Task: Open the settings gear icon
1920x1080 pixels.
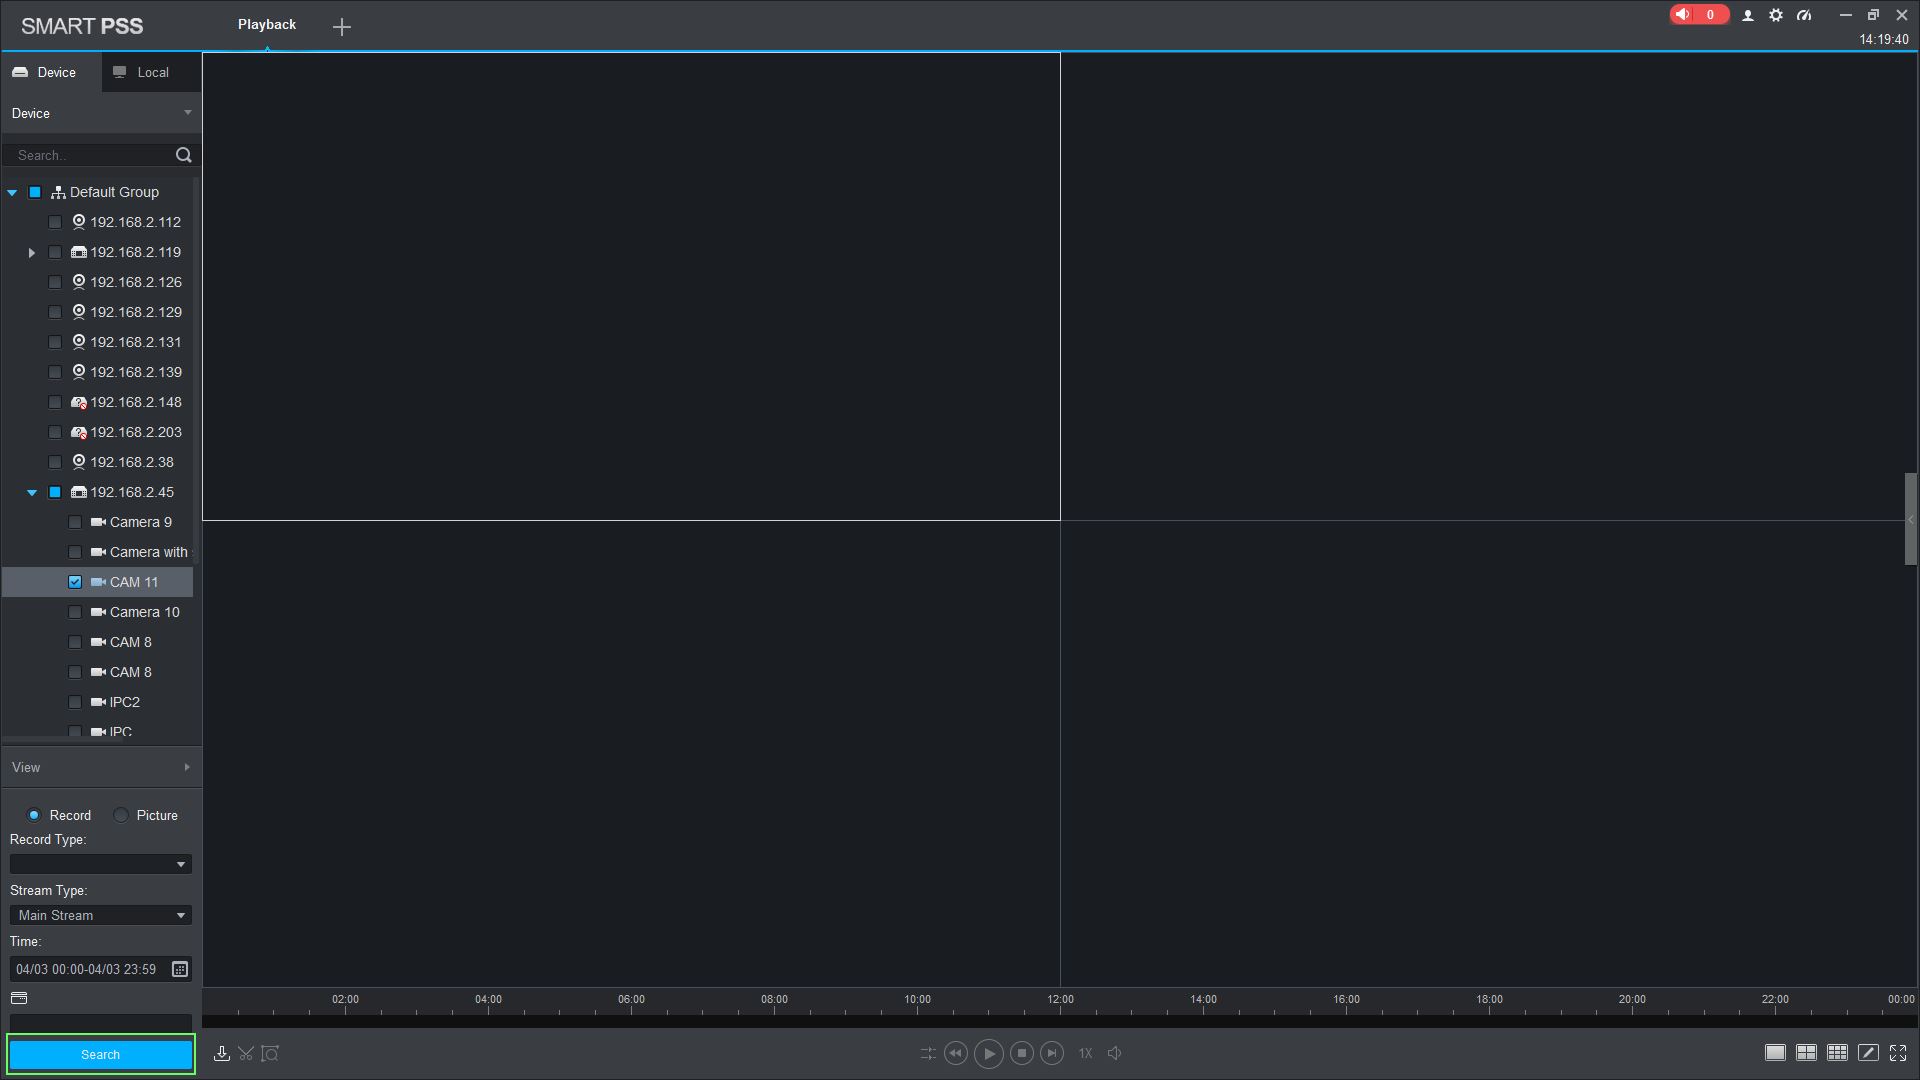Action: point(1776,15)
